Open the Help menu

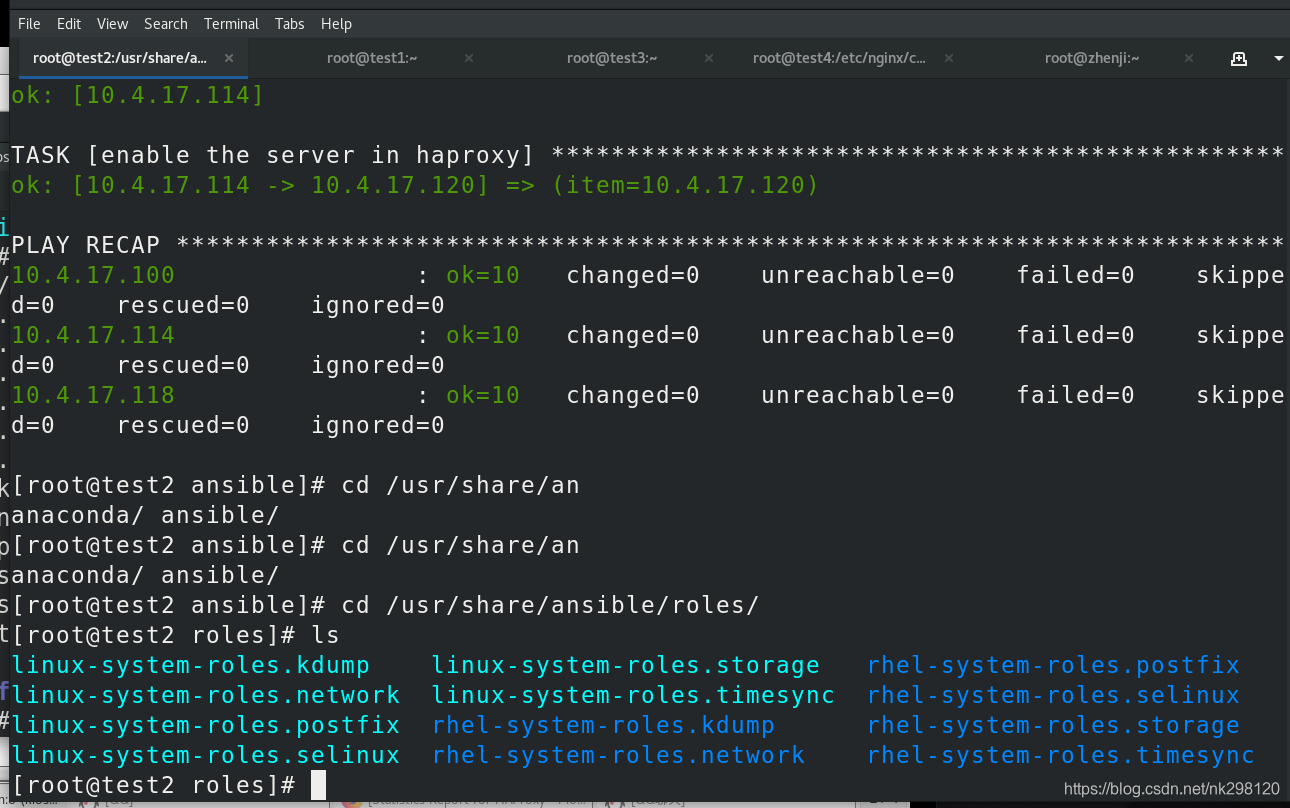(x=336, y=23)
